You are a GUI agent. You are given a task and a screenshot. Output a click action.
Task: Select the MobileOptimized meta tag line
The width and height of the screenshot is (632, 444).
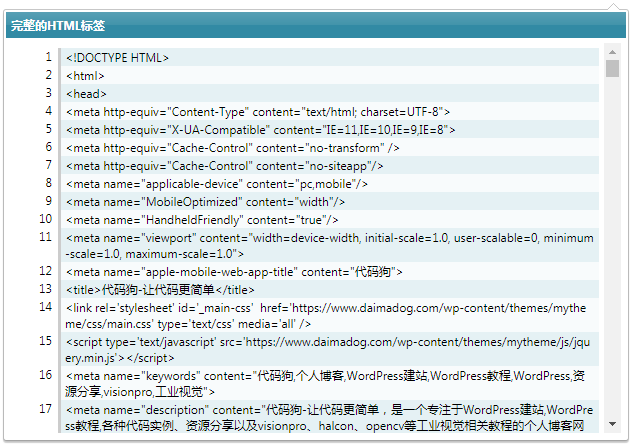point(205,202)
